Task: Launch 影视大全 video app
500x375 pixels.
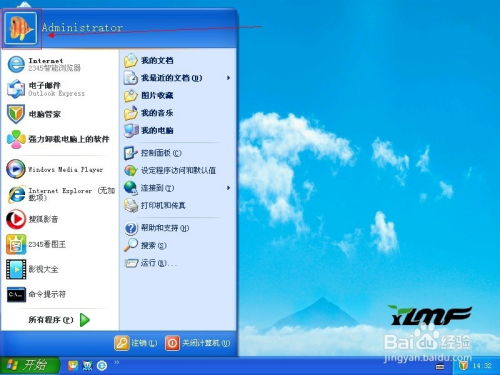Action: [x=16, y=269]
